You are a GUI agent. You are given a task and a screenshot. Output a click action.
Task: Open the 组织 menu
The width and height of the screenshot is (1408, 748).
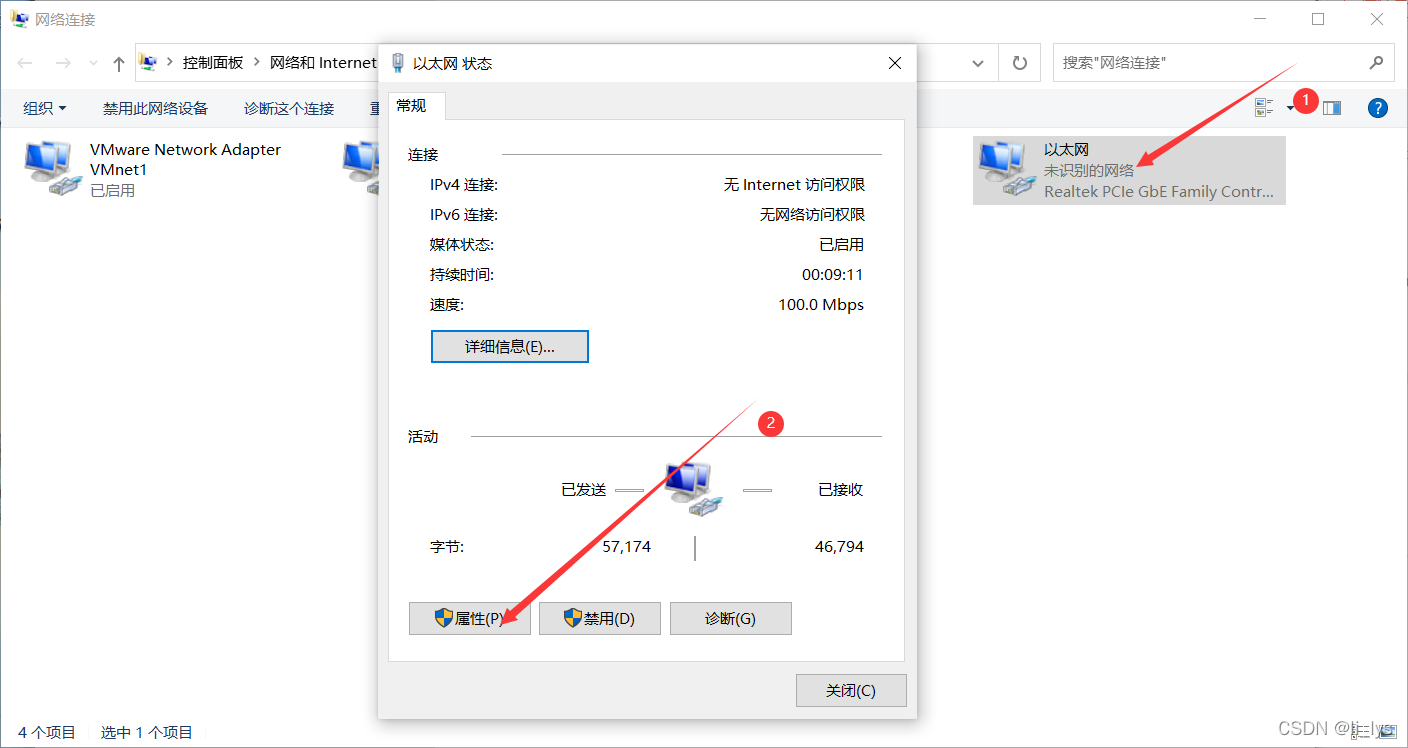tap(45, 108)
